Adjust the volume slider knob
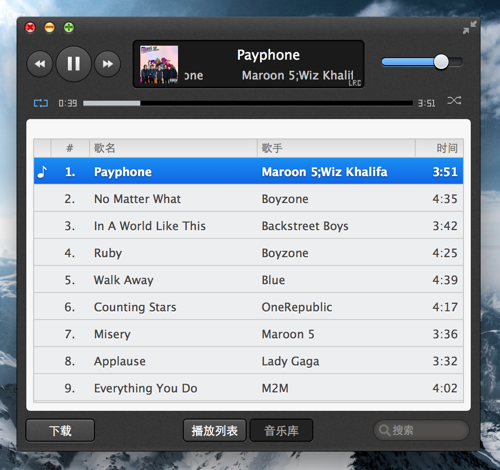 441,62
